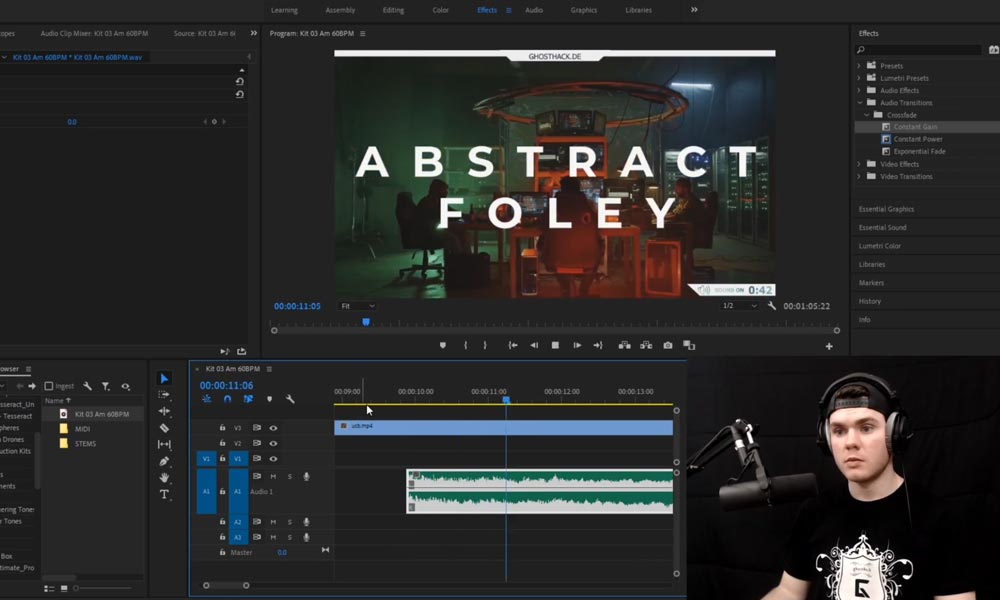Image resolution: width=1000 pixels, height=600 pixels.
Task: Open the Fit zoom level dropdown
Action: pos(357,306)
